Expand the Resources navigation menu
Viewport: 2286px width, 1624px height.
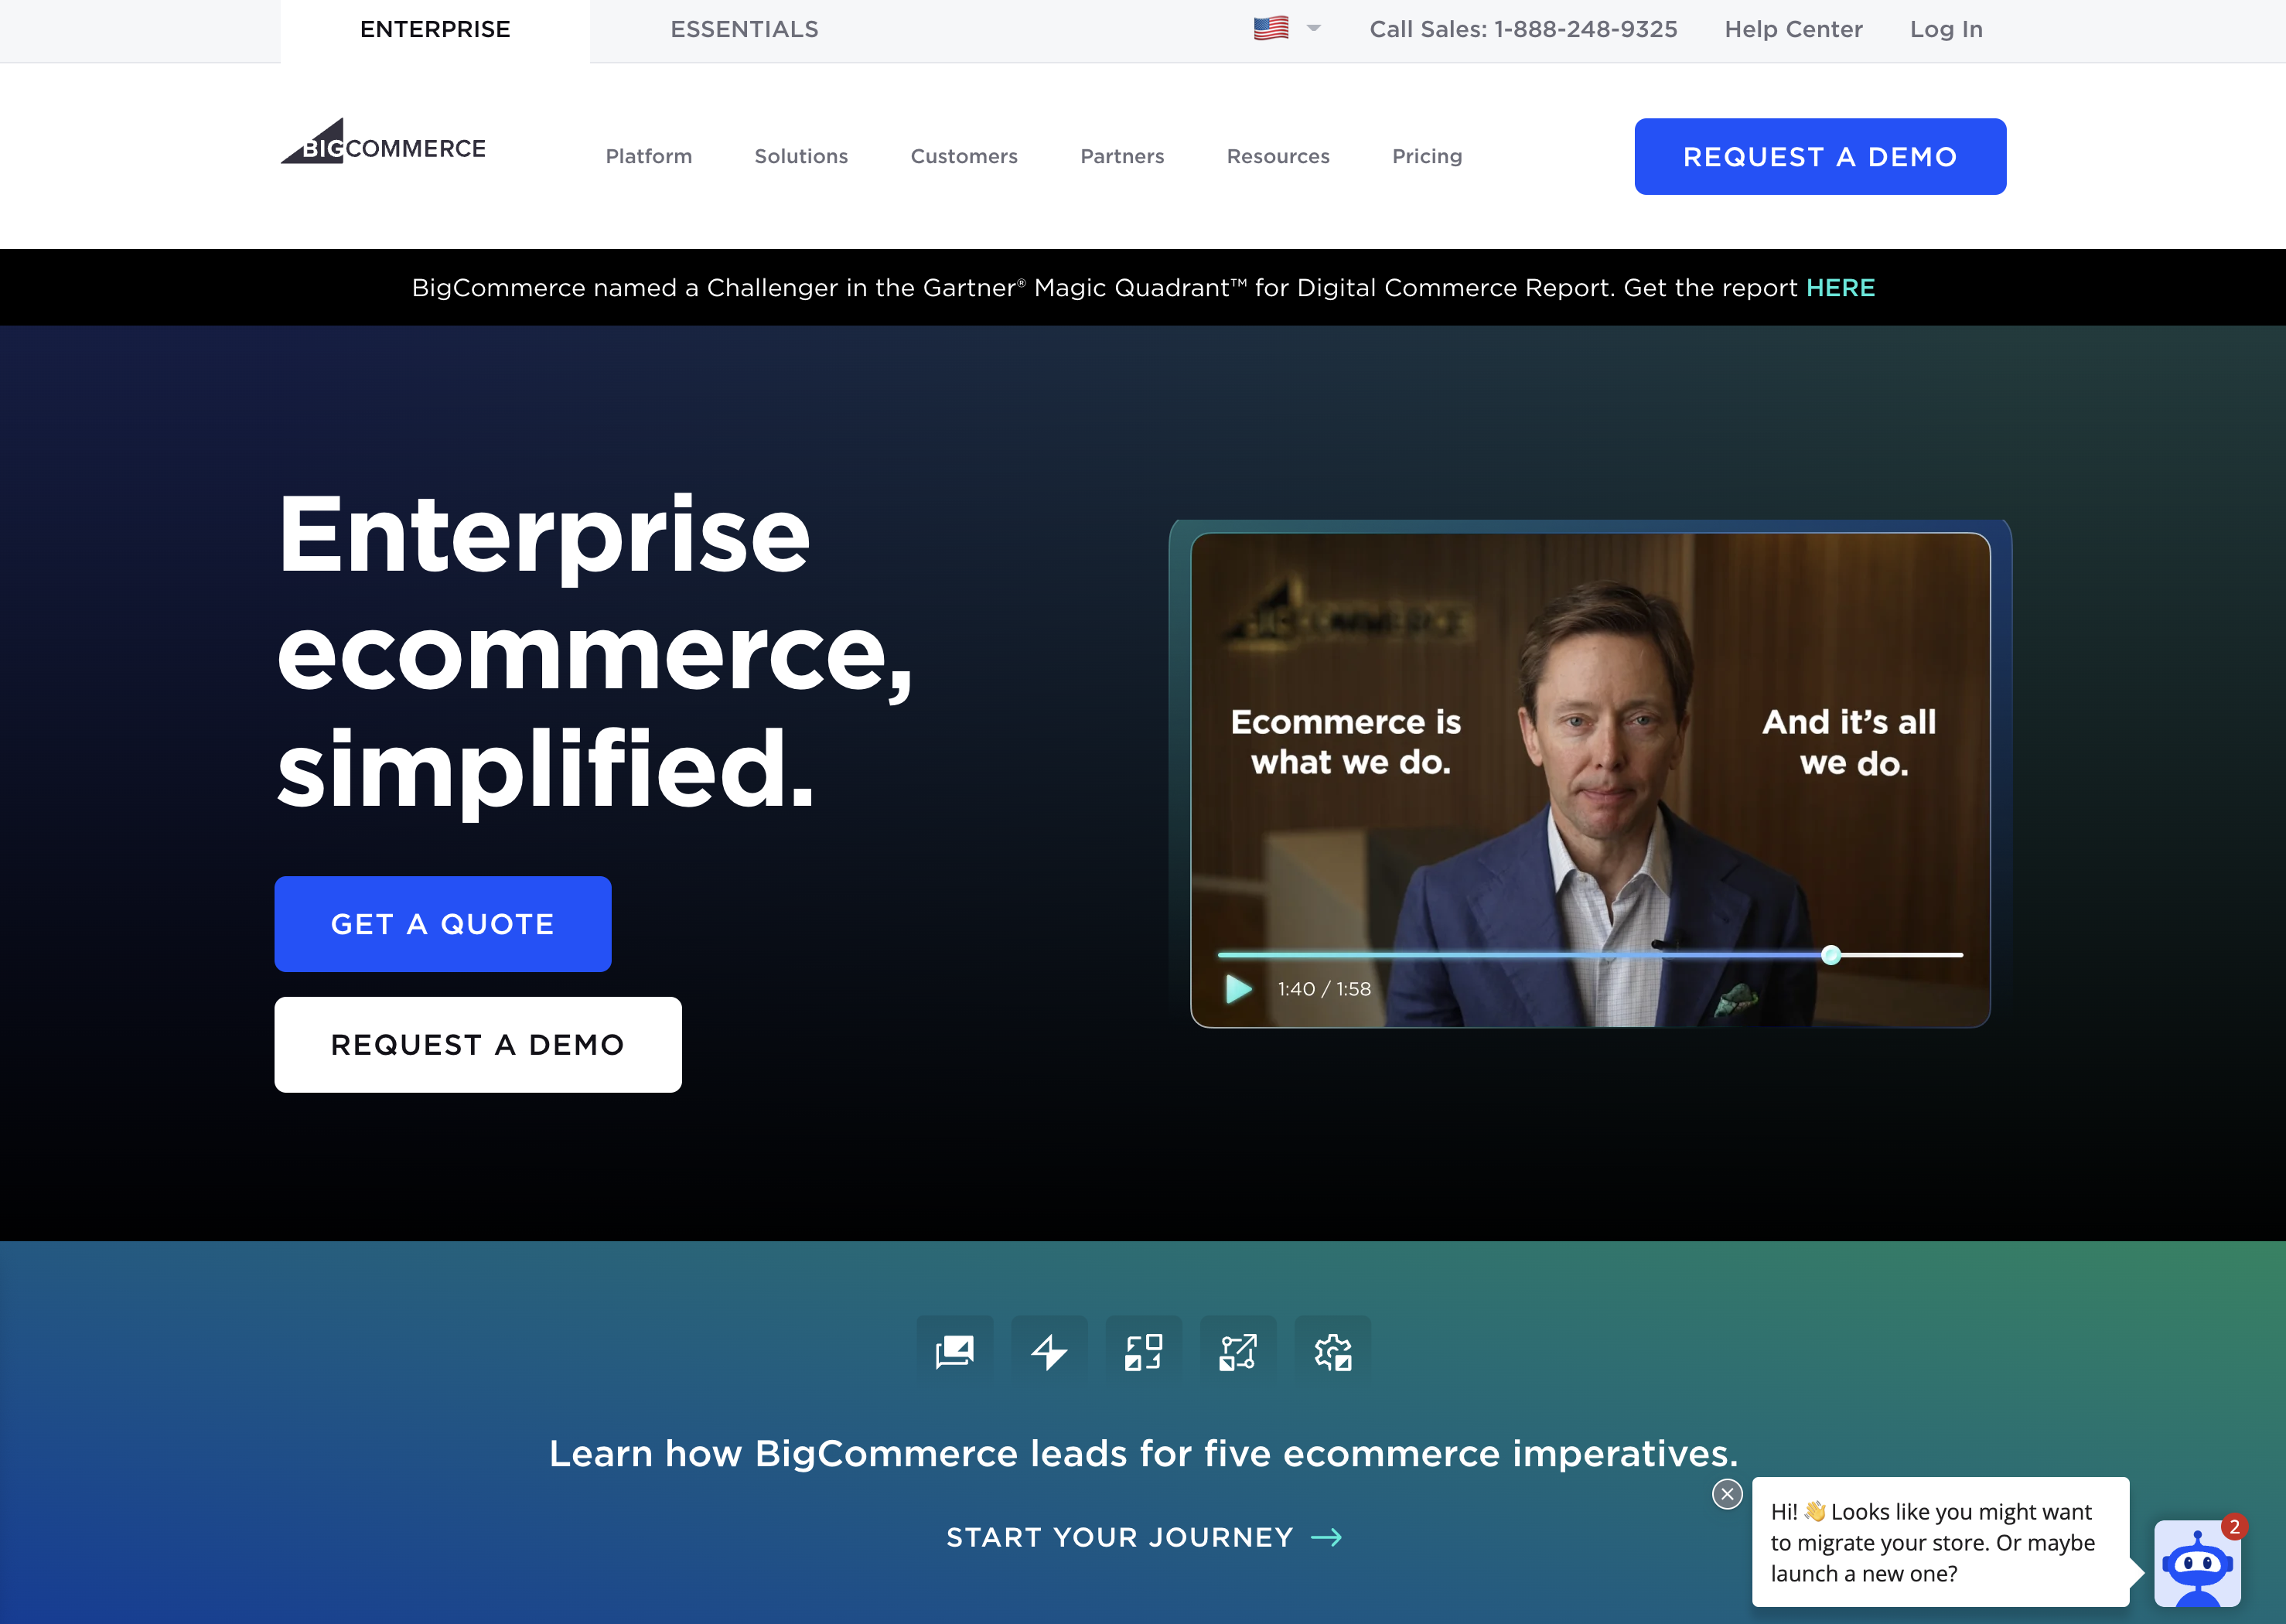(x=1278, y=155)
